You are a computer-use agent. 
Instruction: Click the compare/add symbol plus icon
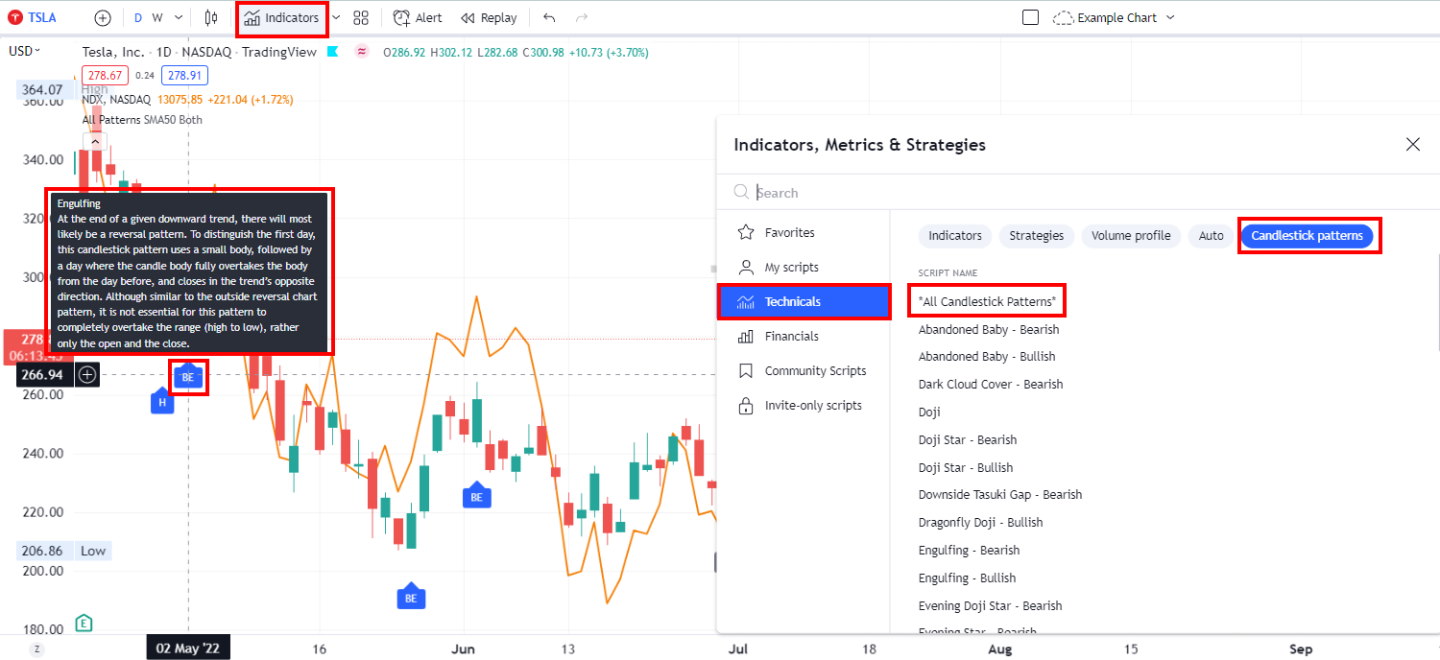(102, 17)
